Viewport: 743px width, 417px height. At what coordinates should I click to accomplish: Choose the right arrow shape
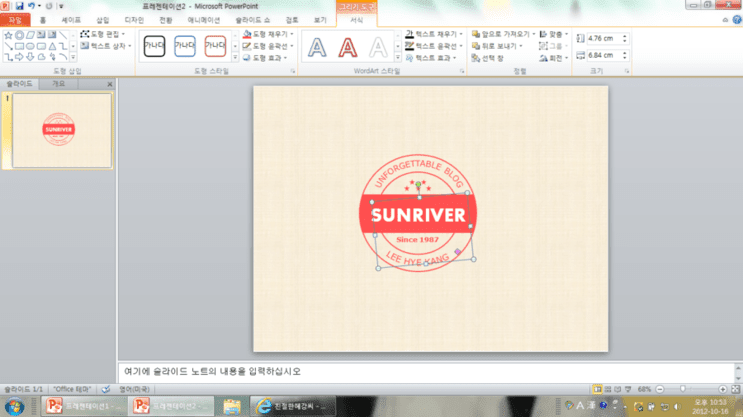click(x=19, y=57)
